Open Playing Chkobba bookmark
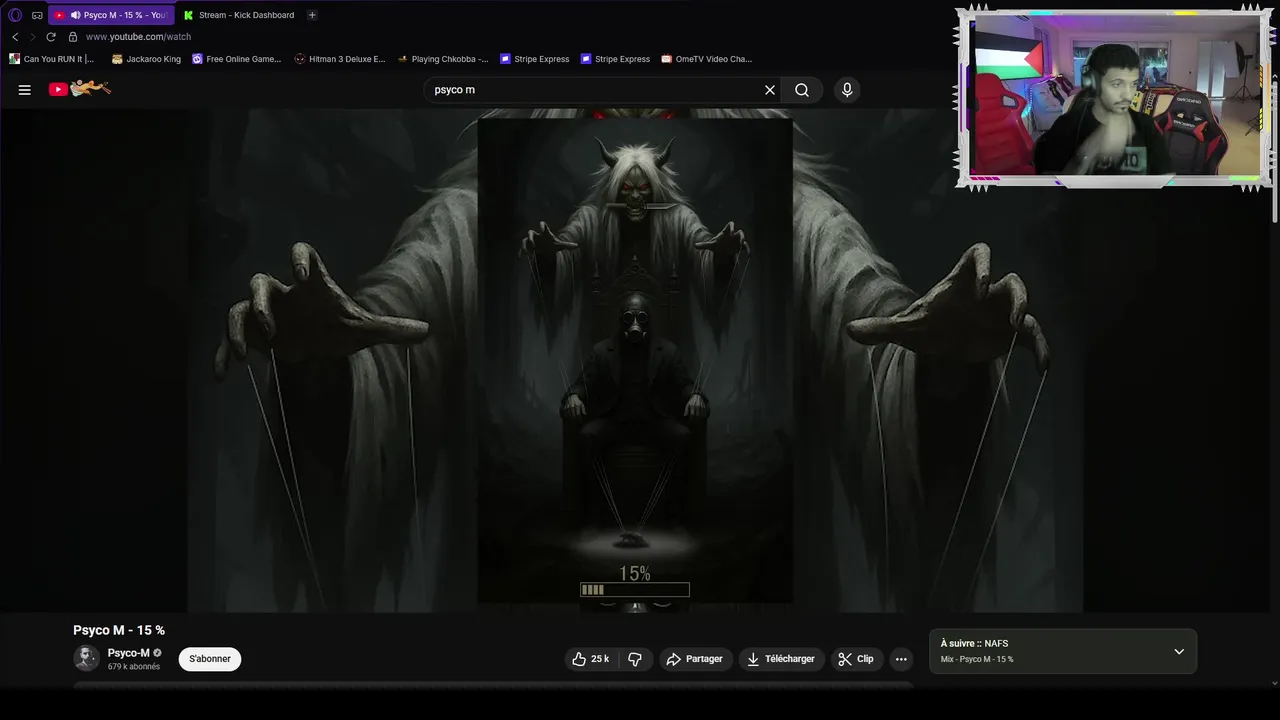The height and width of the screenshot is (720, 1280). click(x=443, y=59)
